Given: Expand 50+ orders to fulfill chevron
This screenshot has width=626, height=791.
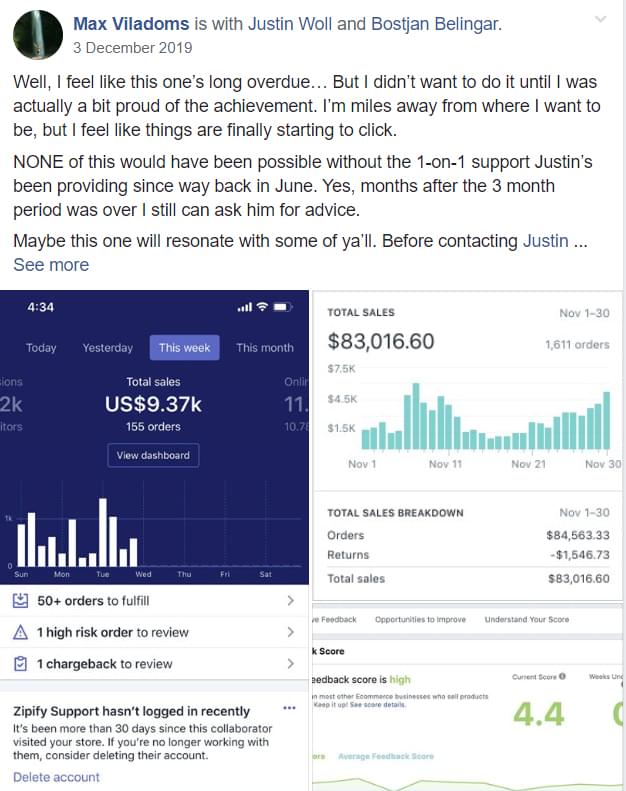Looking at the screenshot, I should tap(291, 600).
